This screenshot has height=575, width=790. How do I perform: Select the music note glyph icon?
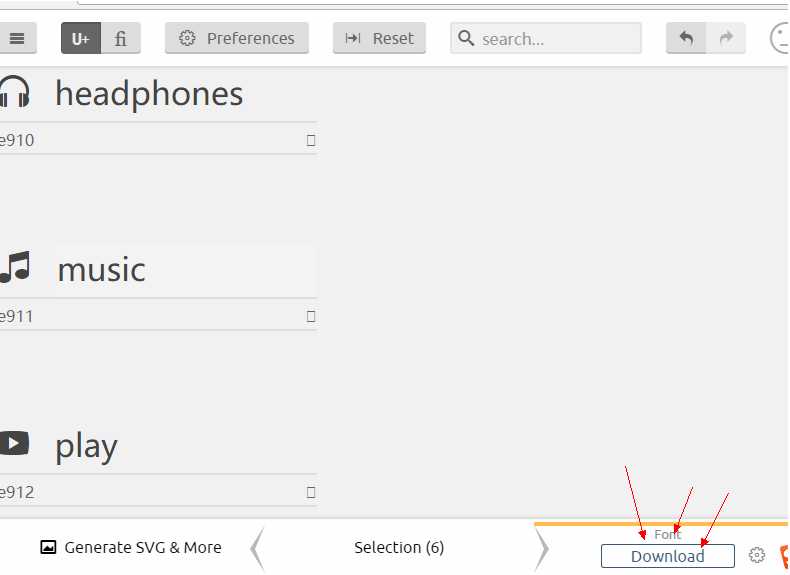pos(15,267)
